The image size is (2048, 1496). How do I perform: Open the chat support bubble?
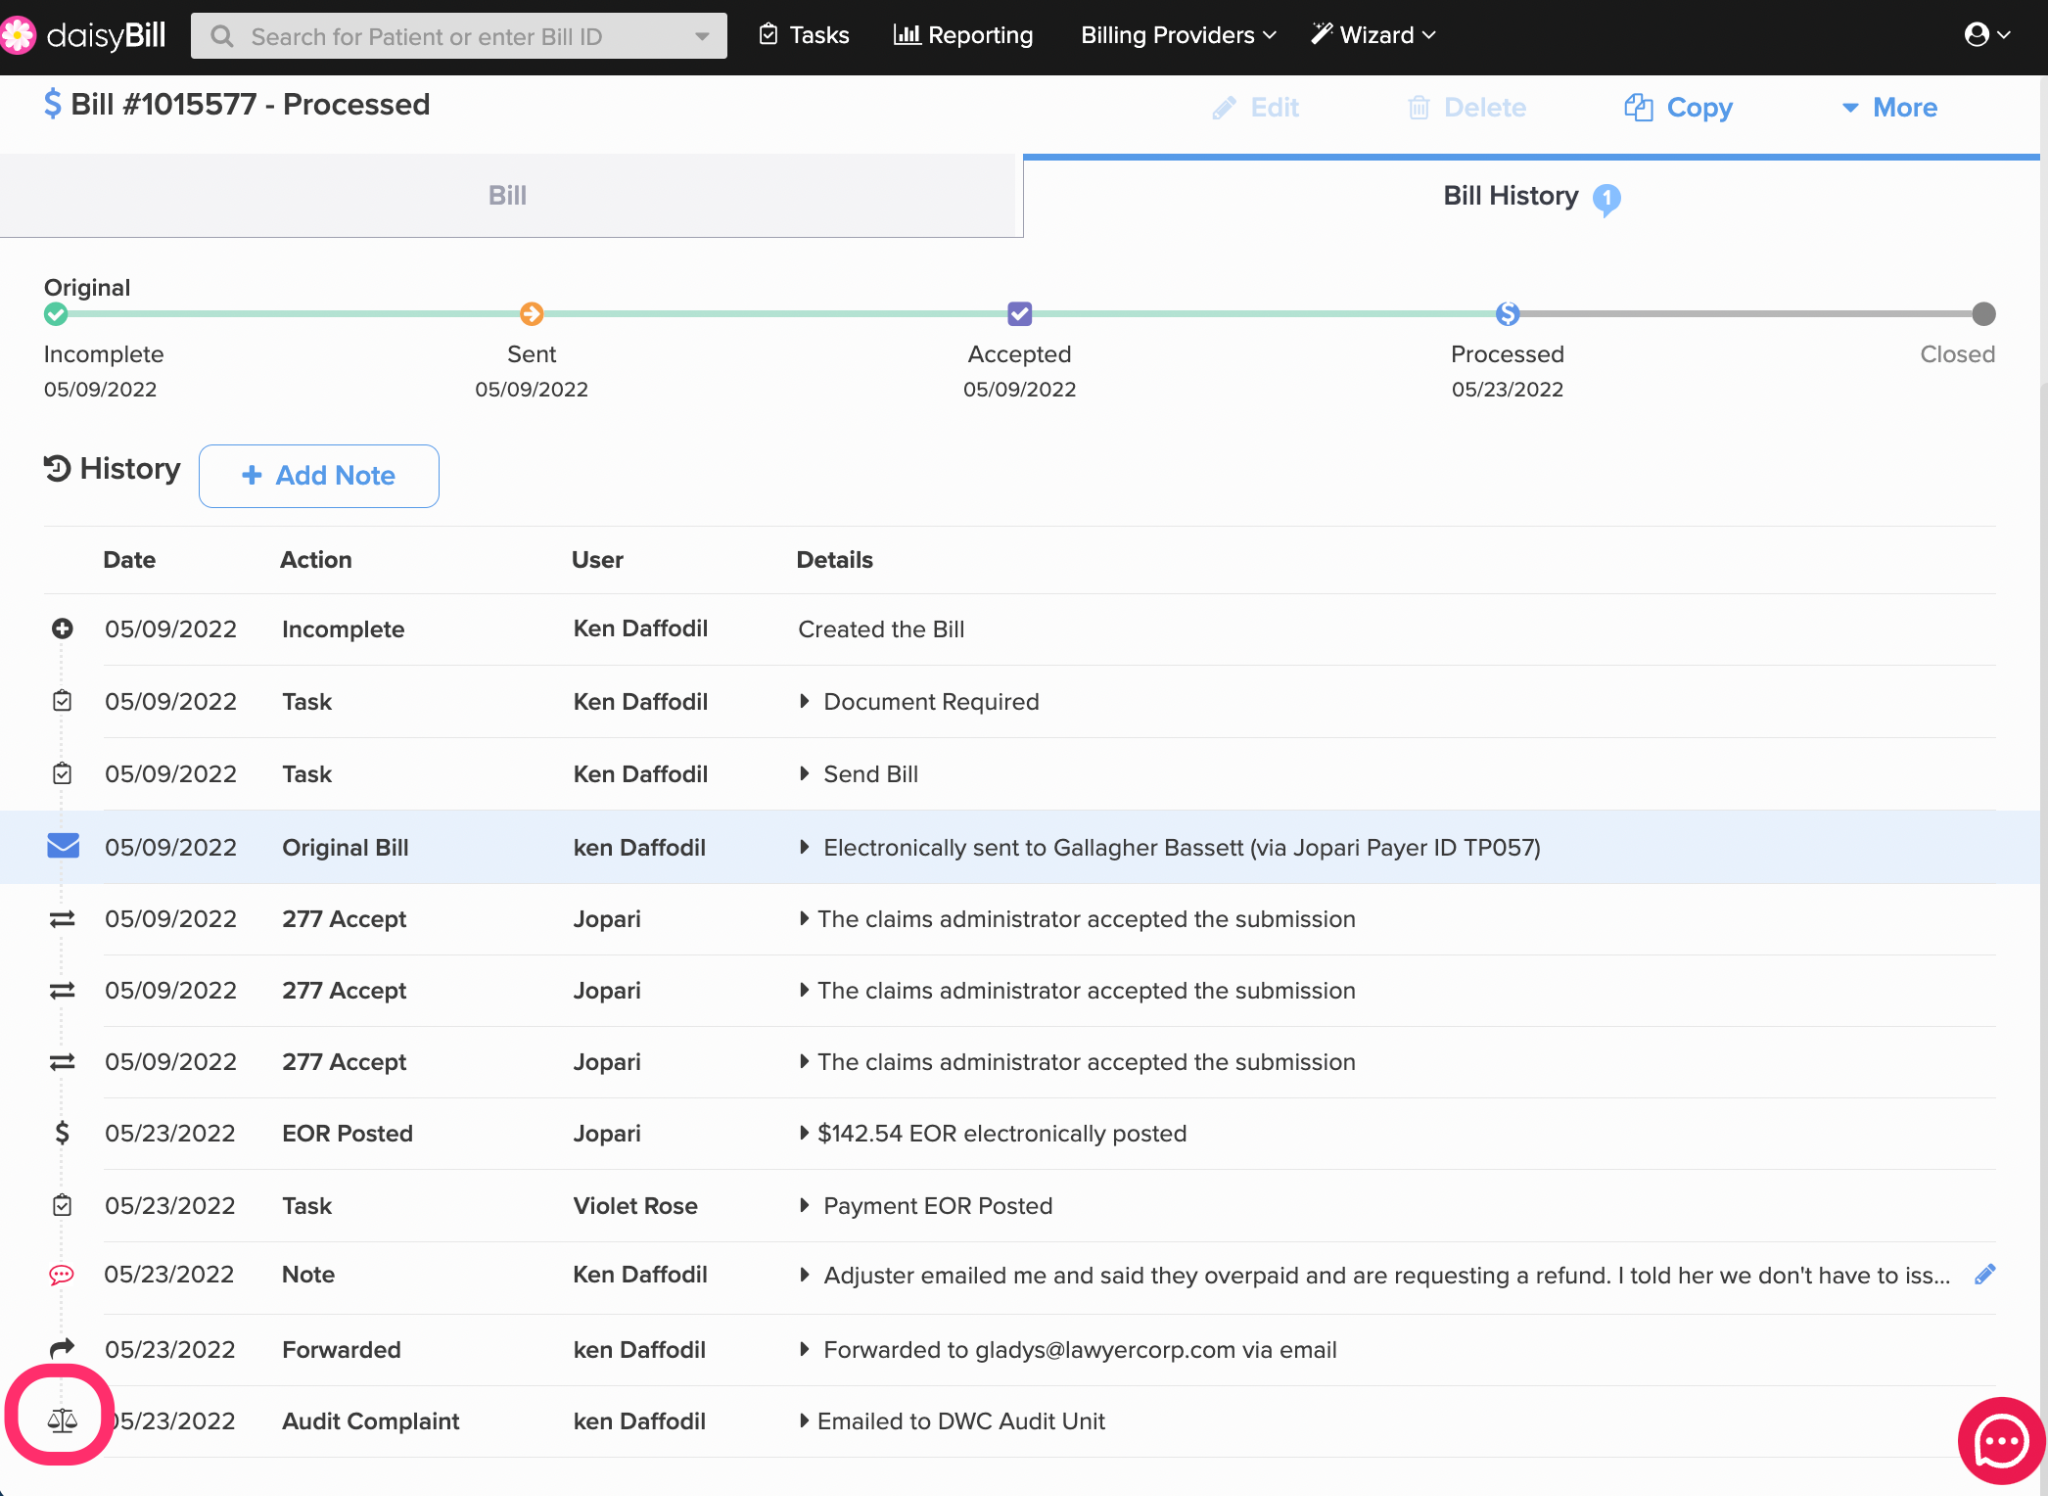(x=2000, y=1440)
